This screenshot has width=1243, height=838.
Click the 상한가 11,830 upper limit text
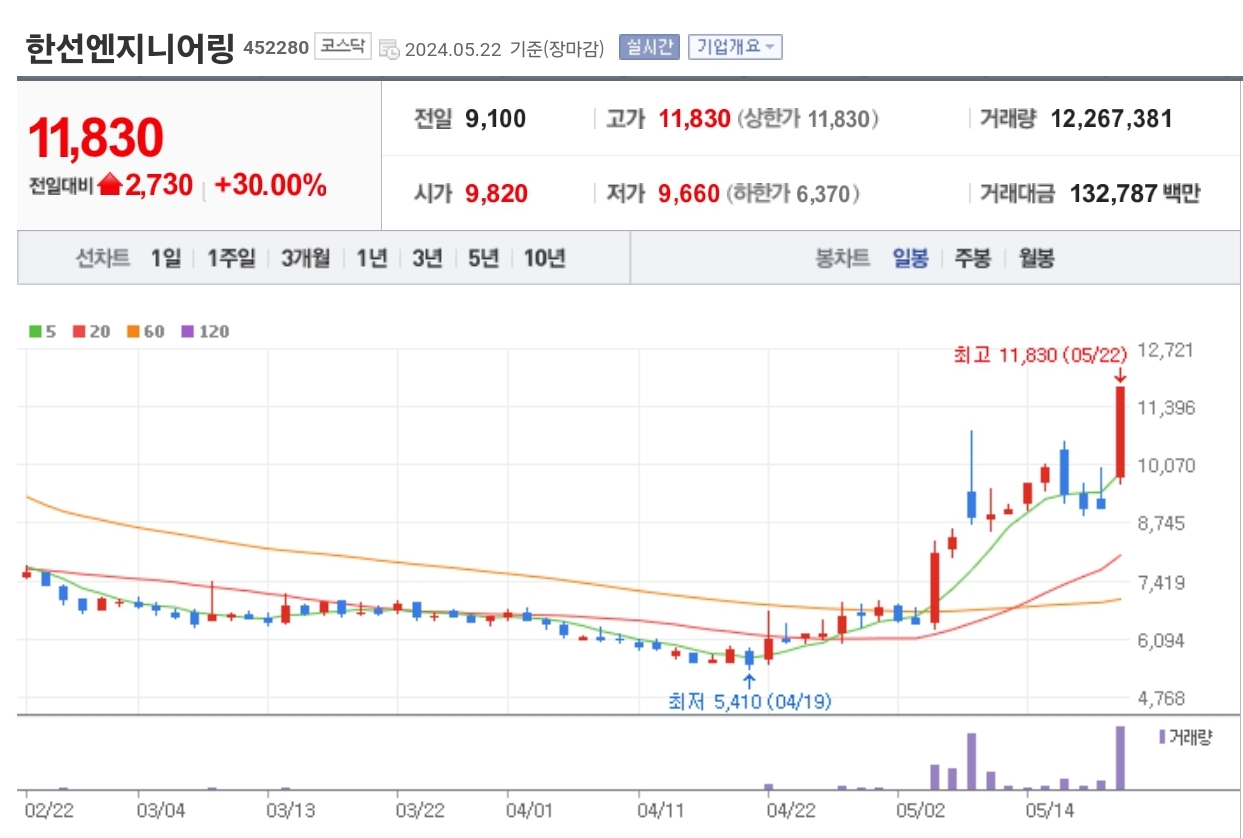pyautogui.click(x=808, y=119)
